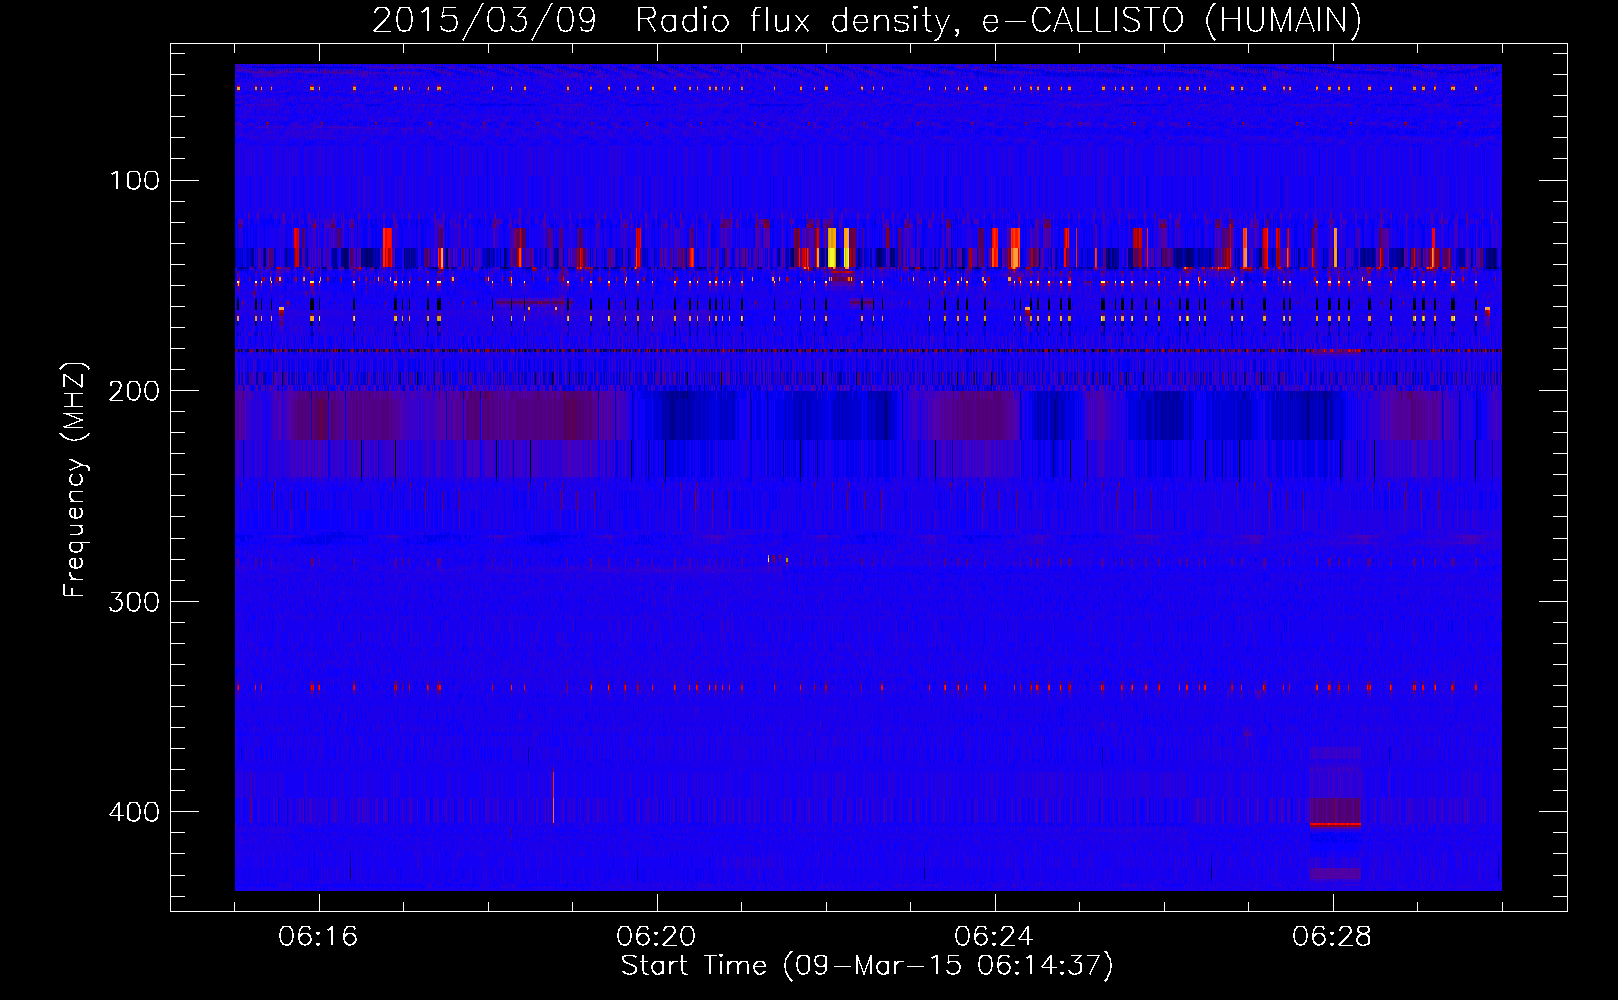Viewport: 1618px width, 1000px height.
Task: Click the 06:28 time tick label
Action: click(x=1333, y=937)
